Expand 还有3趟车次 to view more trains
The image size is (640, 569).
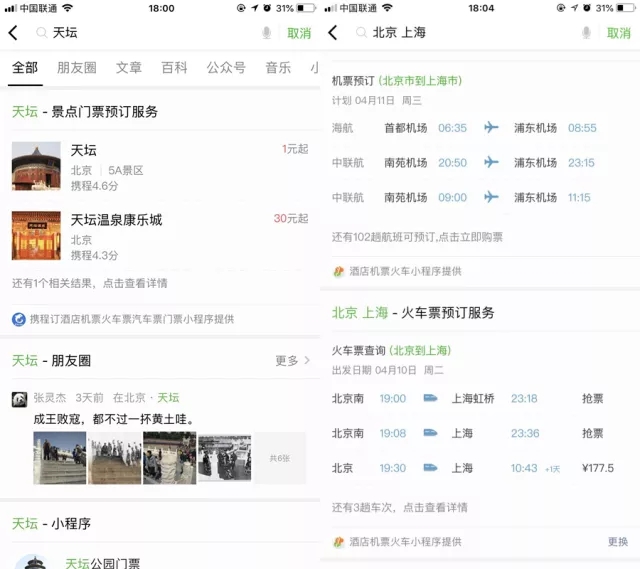(399, 507)
